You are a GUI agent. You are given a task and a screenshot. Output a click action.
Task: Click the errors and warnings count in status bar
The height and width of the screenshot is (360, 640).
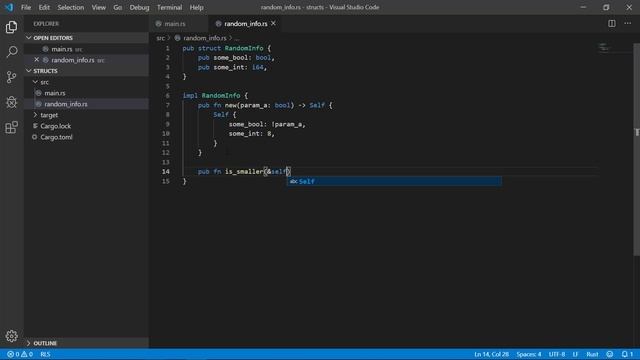point(20,354)
